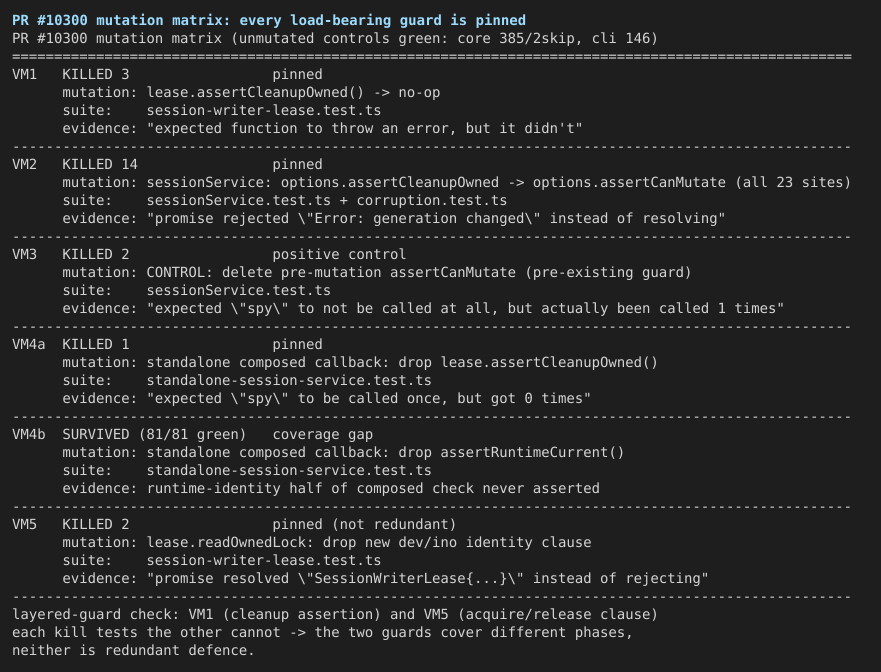Click the 'positive control' label
The height and width of the screenshot is (672, 881).
[x=339, y=254]
